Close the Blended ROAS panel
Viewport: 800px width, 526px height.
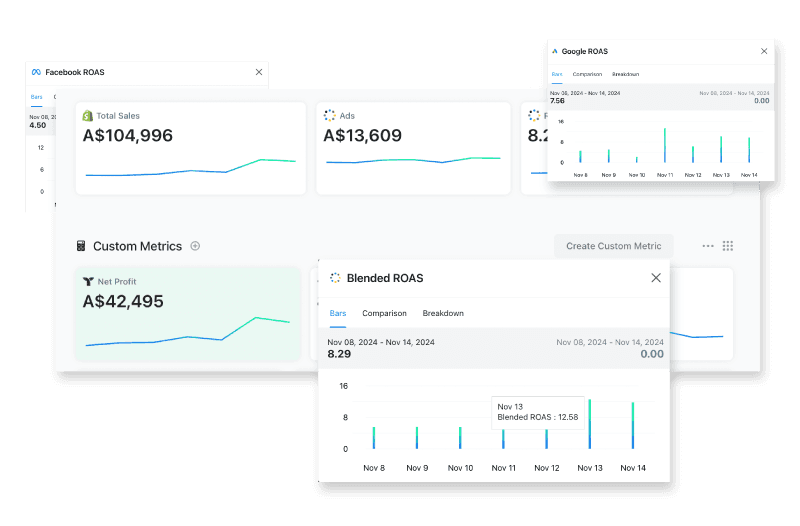[656, 278]
